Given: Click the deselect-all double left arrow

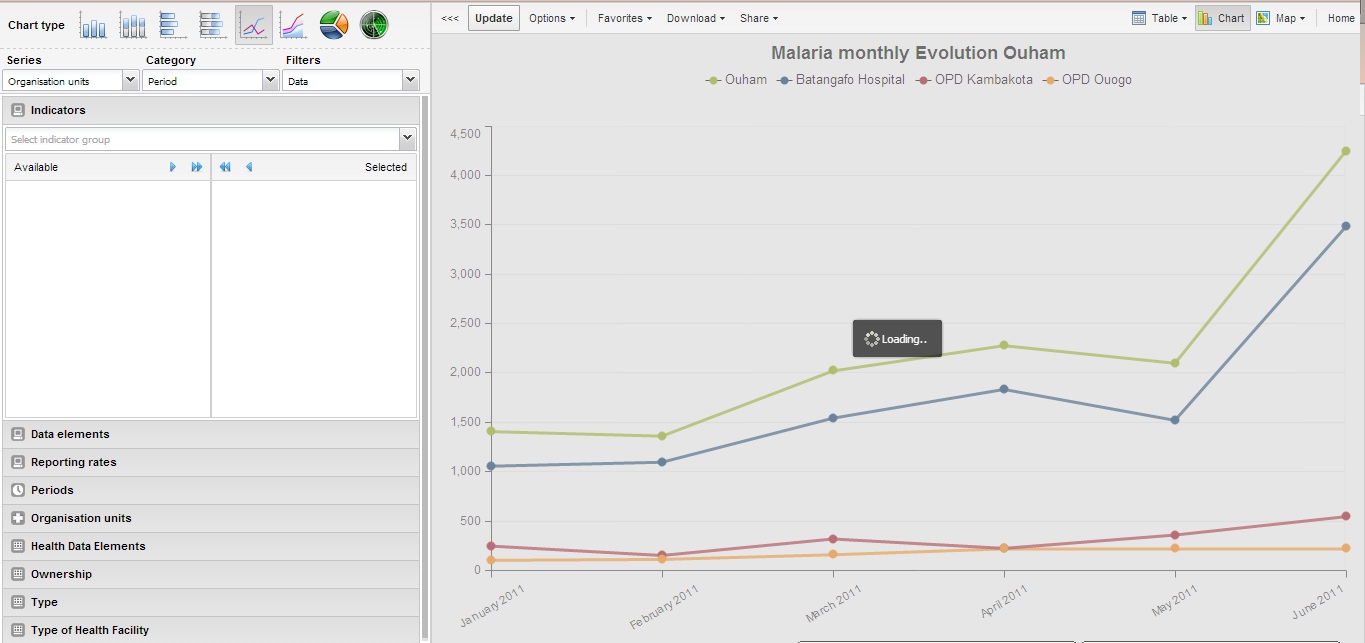Looking at the screenshot, I should click(225, 167).
